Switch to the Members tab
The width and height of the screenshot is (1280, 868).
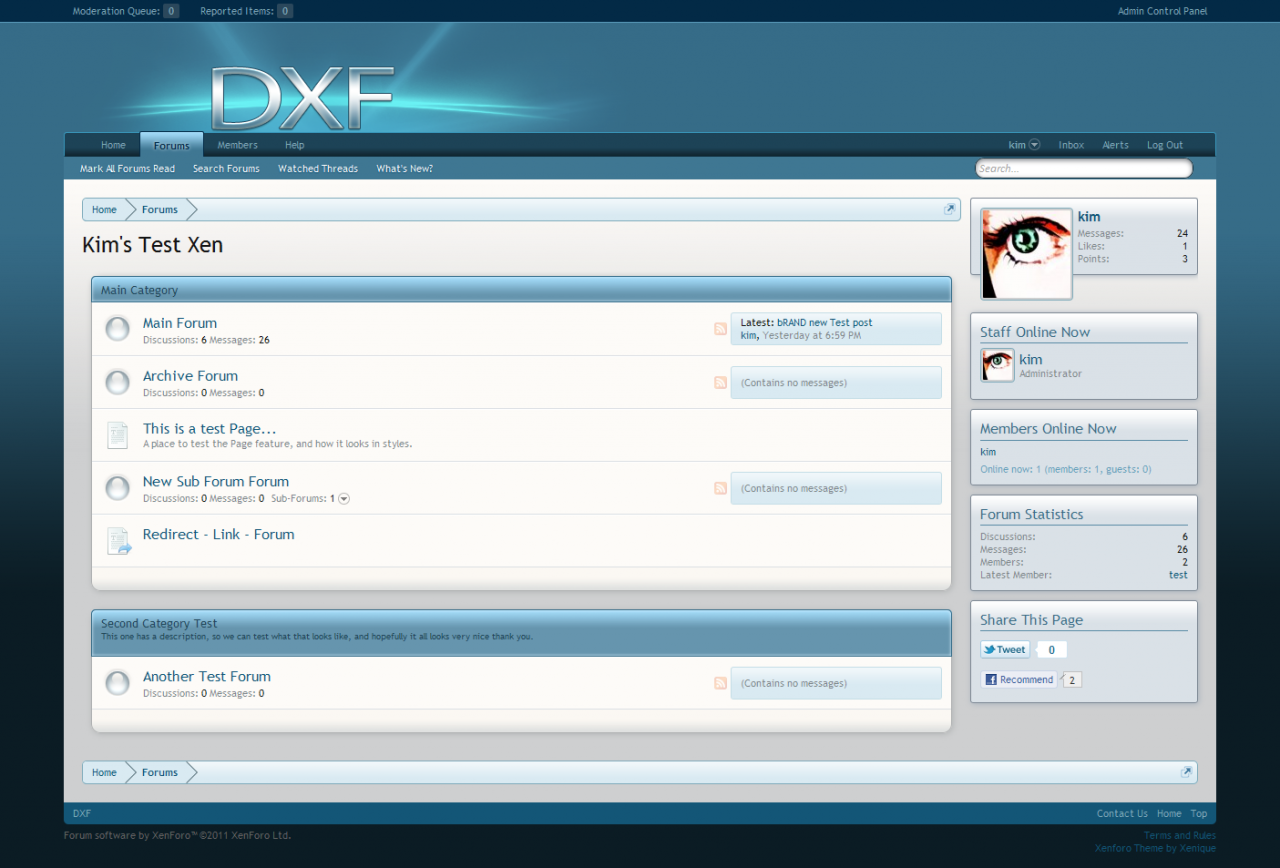(x=237, y=145)
